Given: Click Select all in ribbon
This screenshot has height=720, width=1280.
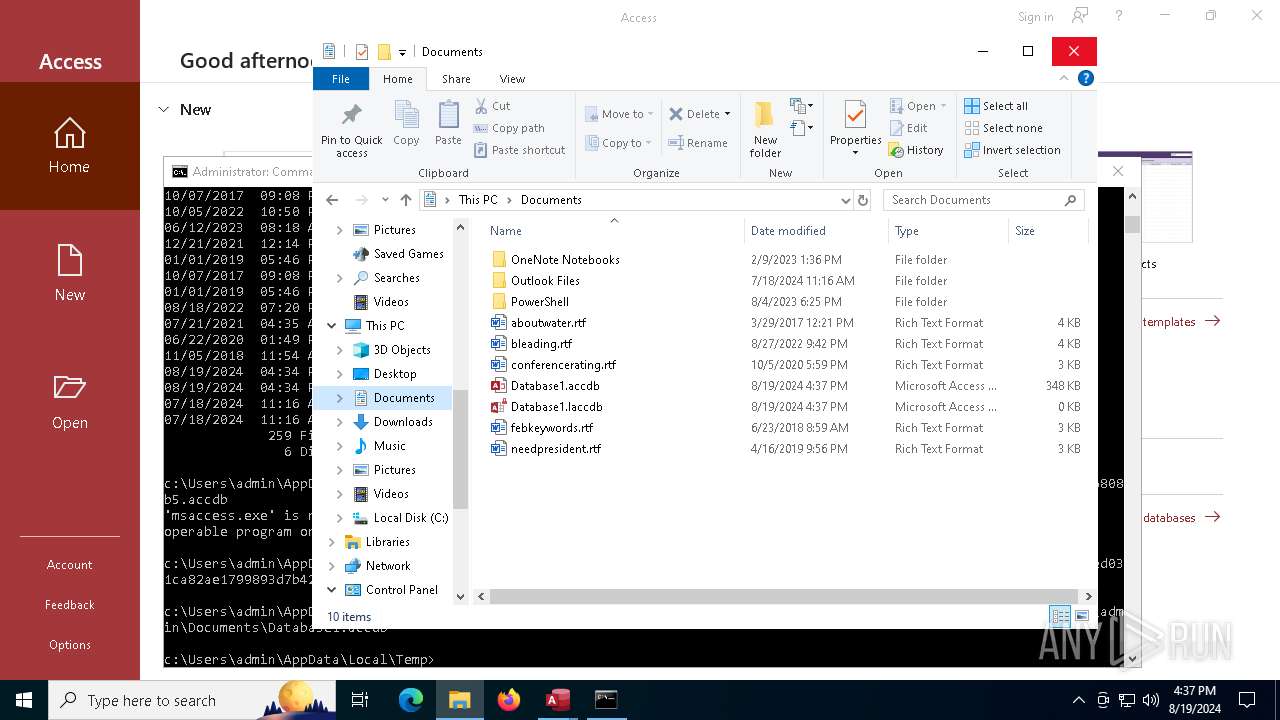Looking at the screenshot, I should (996, 106).
